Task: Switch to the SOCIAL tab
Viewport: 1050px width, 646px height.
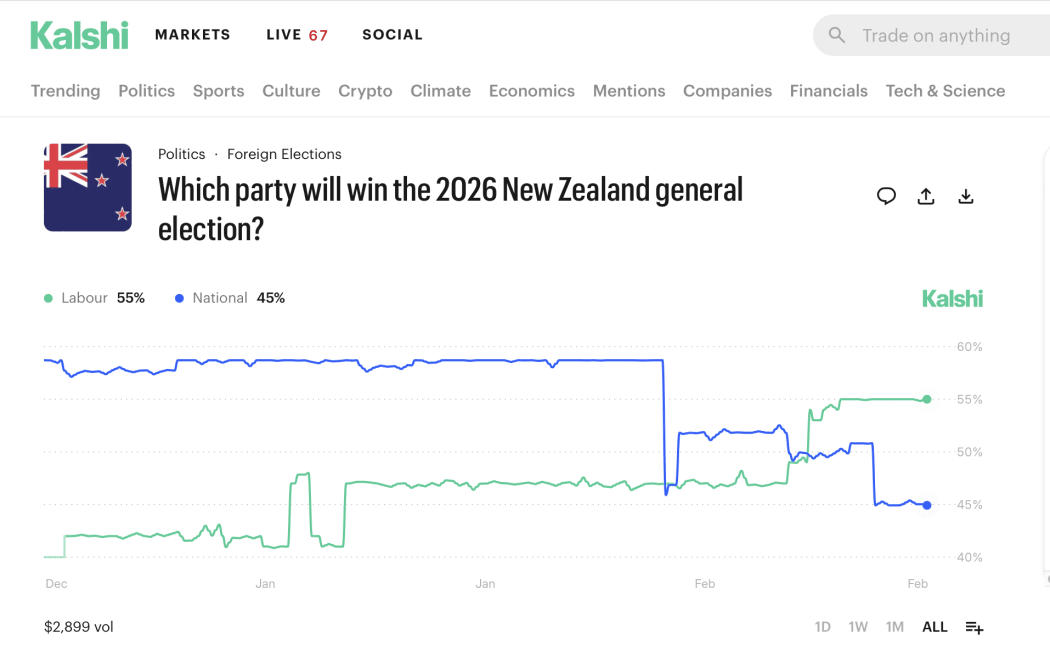Action: [392, 34]
